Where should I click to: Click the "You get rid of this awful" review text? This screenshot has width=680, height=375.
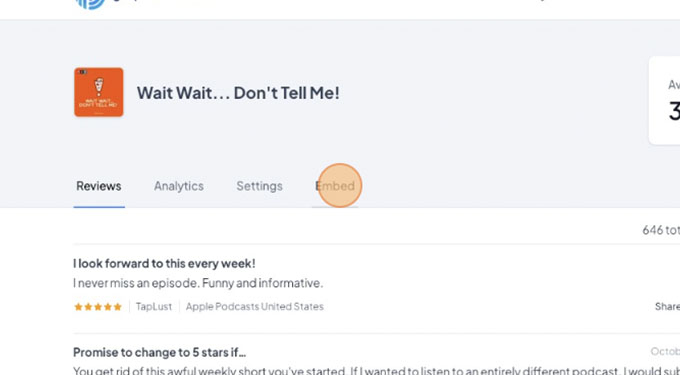[376, 370]
